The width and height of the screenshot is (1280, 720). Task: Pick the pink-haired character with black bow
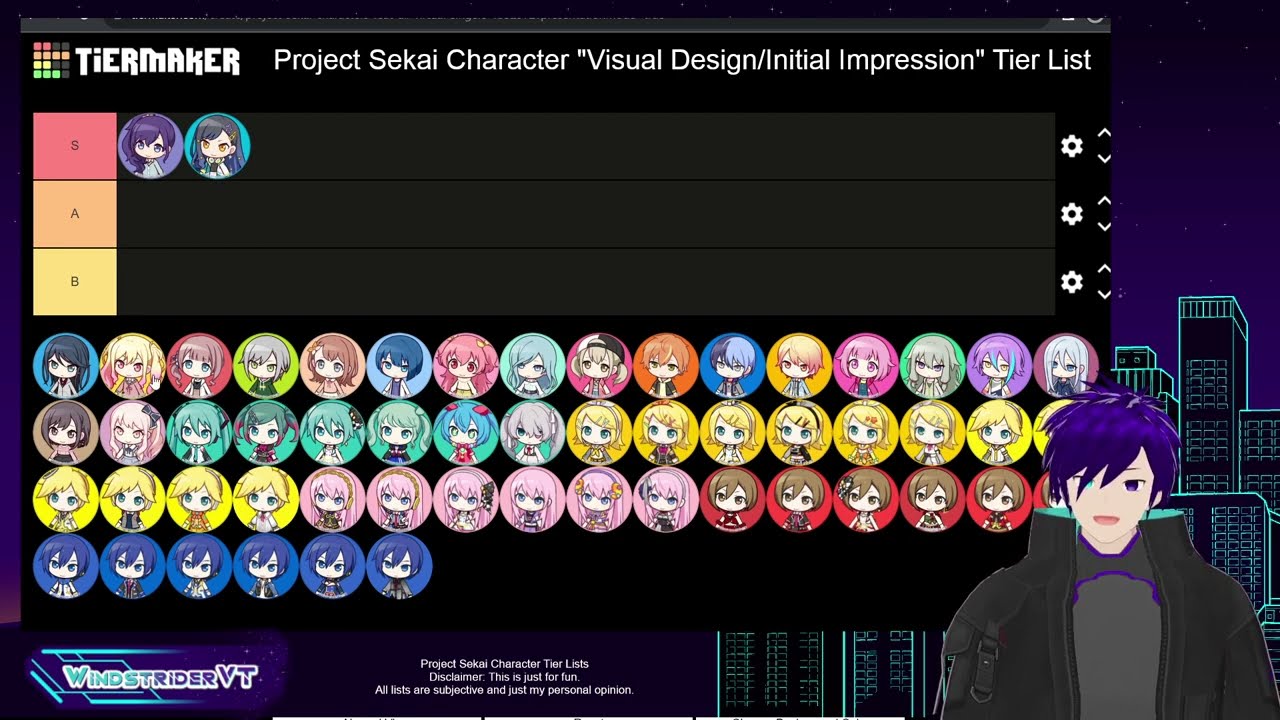tap(132, 433)
